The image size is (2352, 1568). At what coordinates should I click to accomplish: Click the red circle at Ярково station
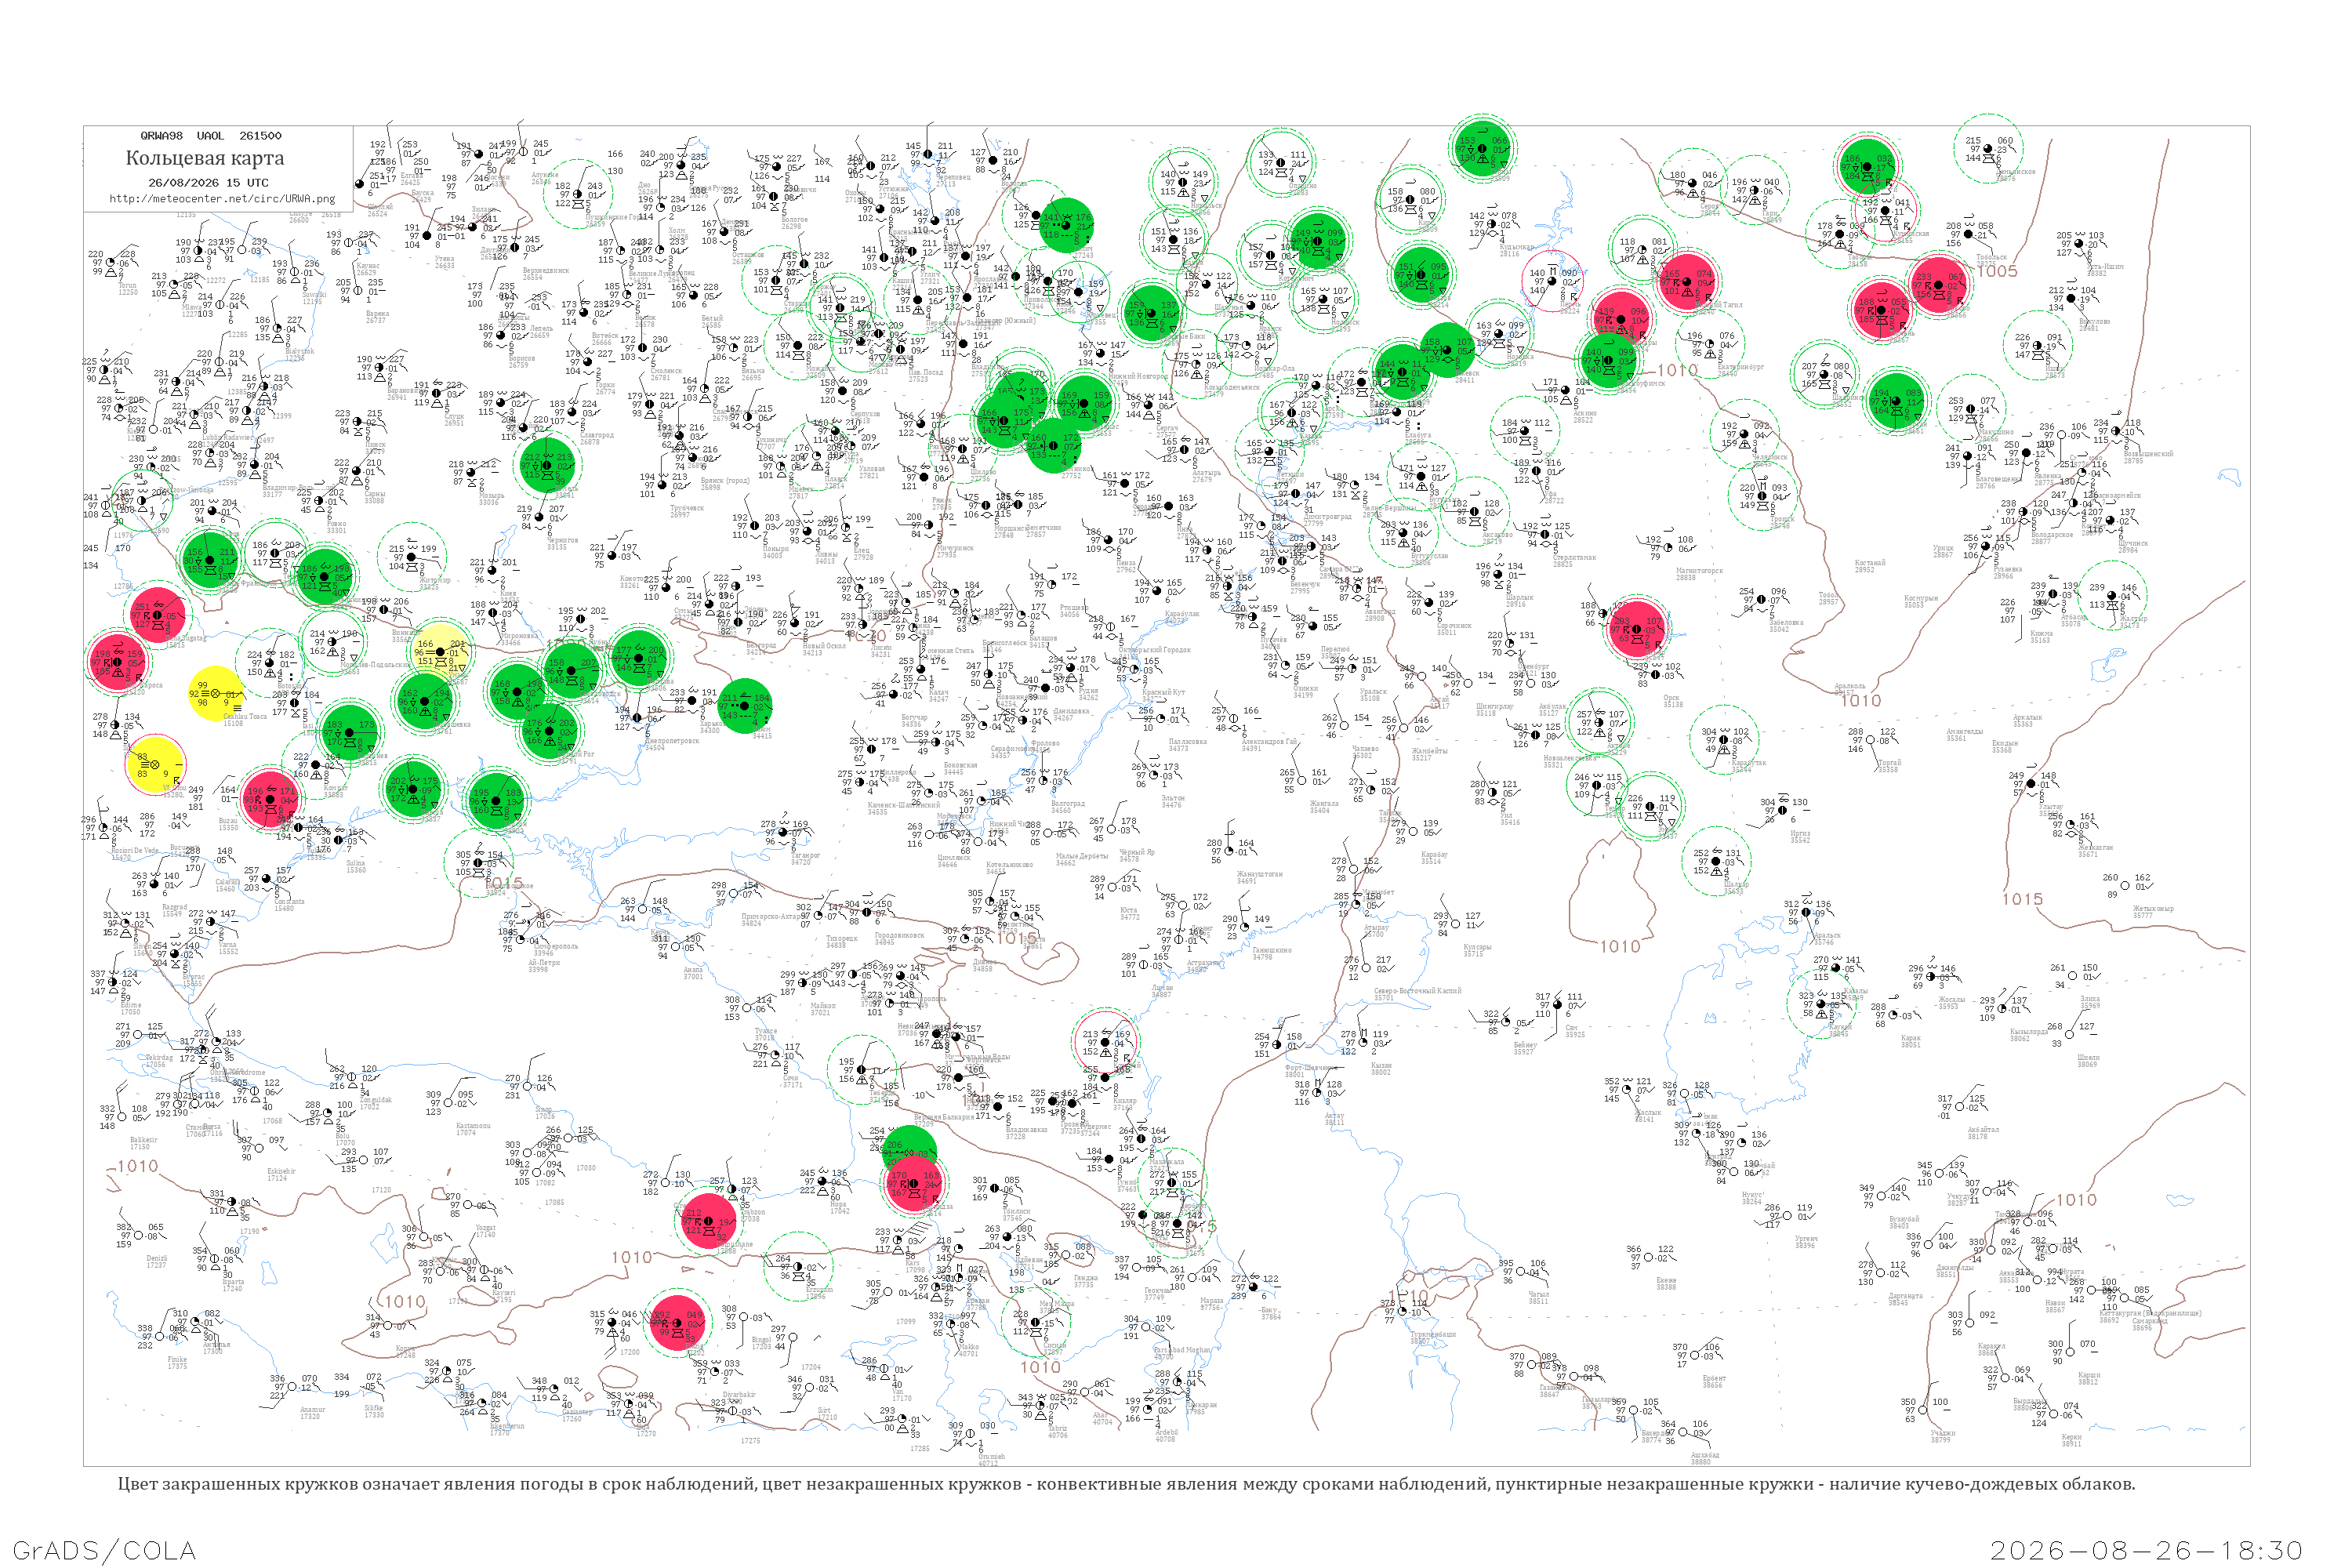(x=1939, y=286)
